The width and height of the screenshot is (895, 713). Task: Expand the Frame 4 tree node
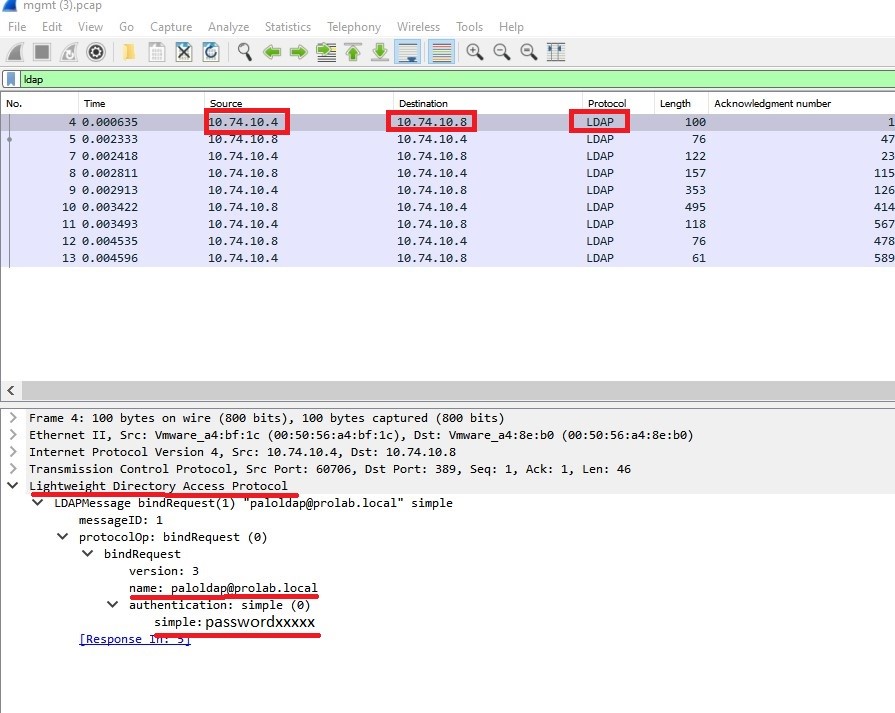pyautogui.click(x=12, y=418)
